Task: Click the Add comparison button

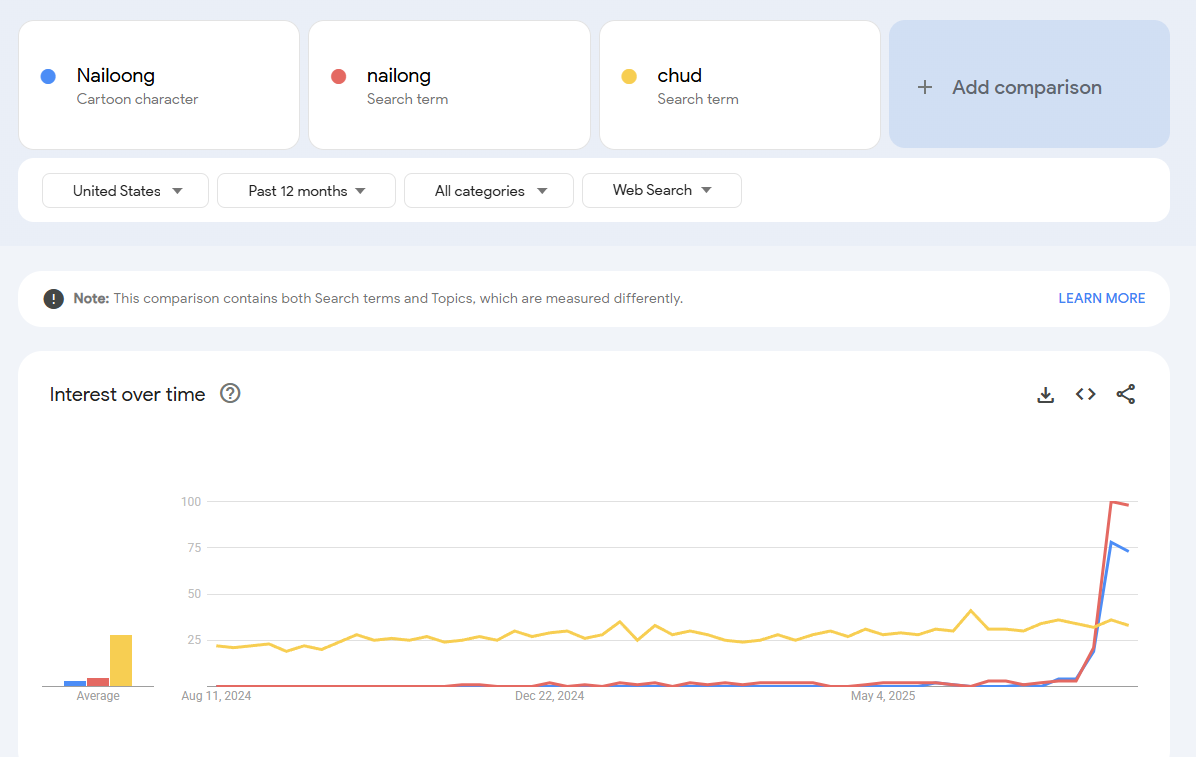Action: (1029, 85)
